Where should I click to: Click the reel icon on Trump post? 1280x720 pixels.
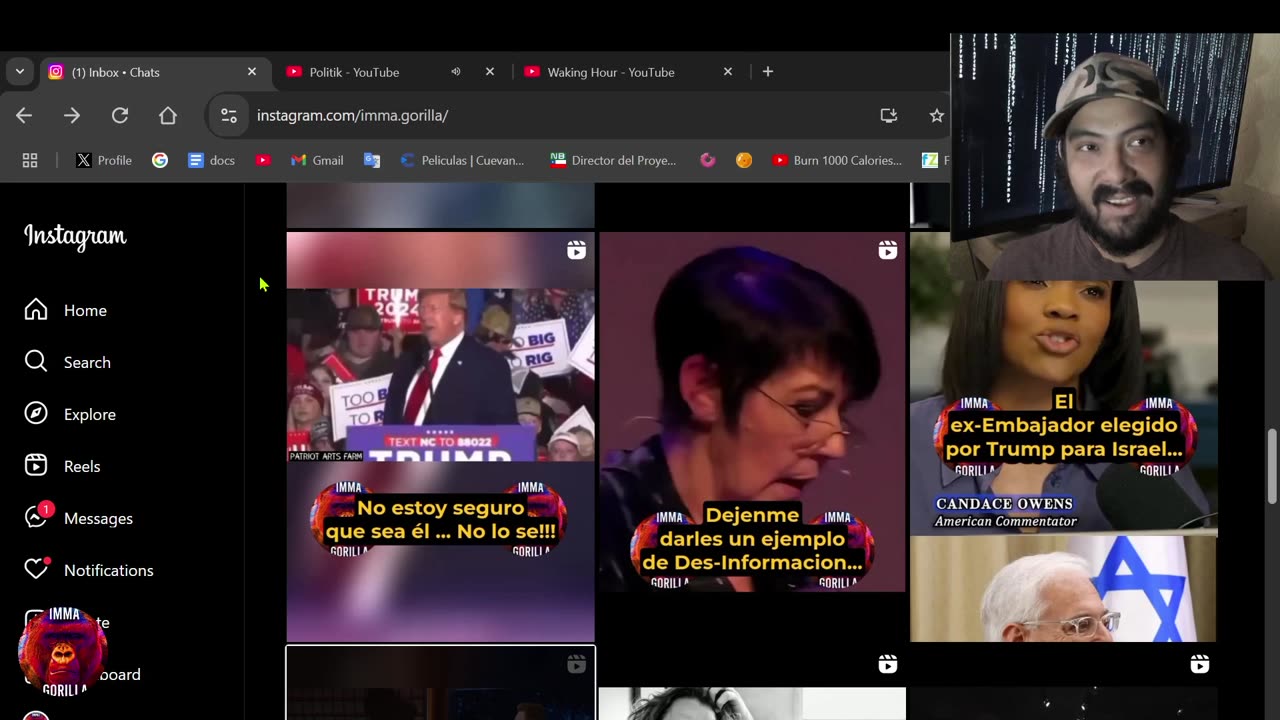576,250
